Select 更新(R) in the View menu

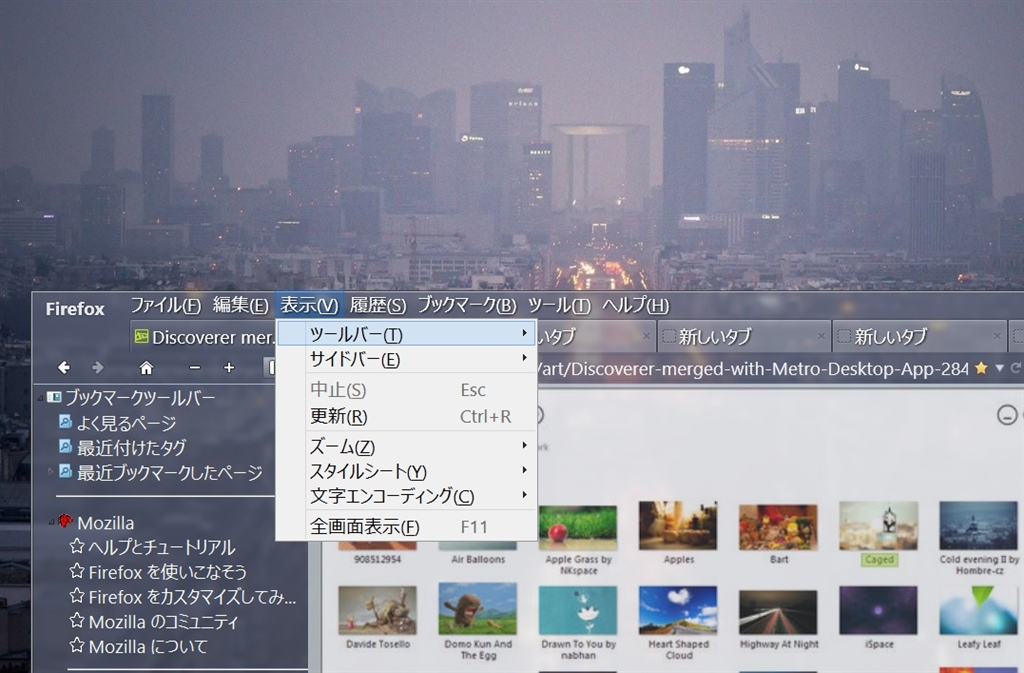(406, 416)
